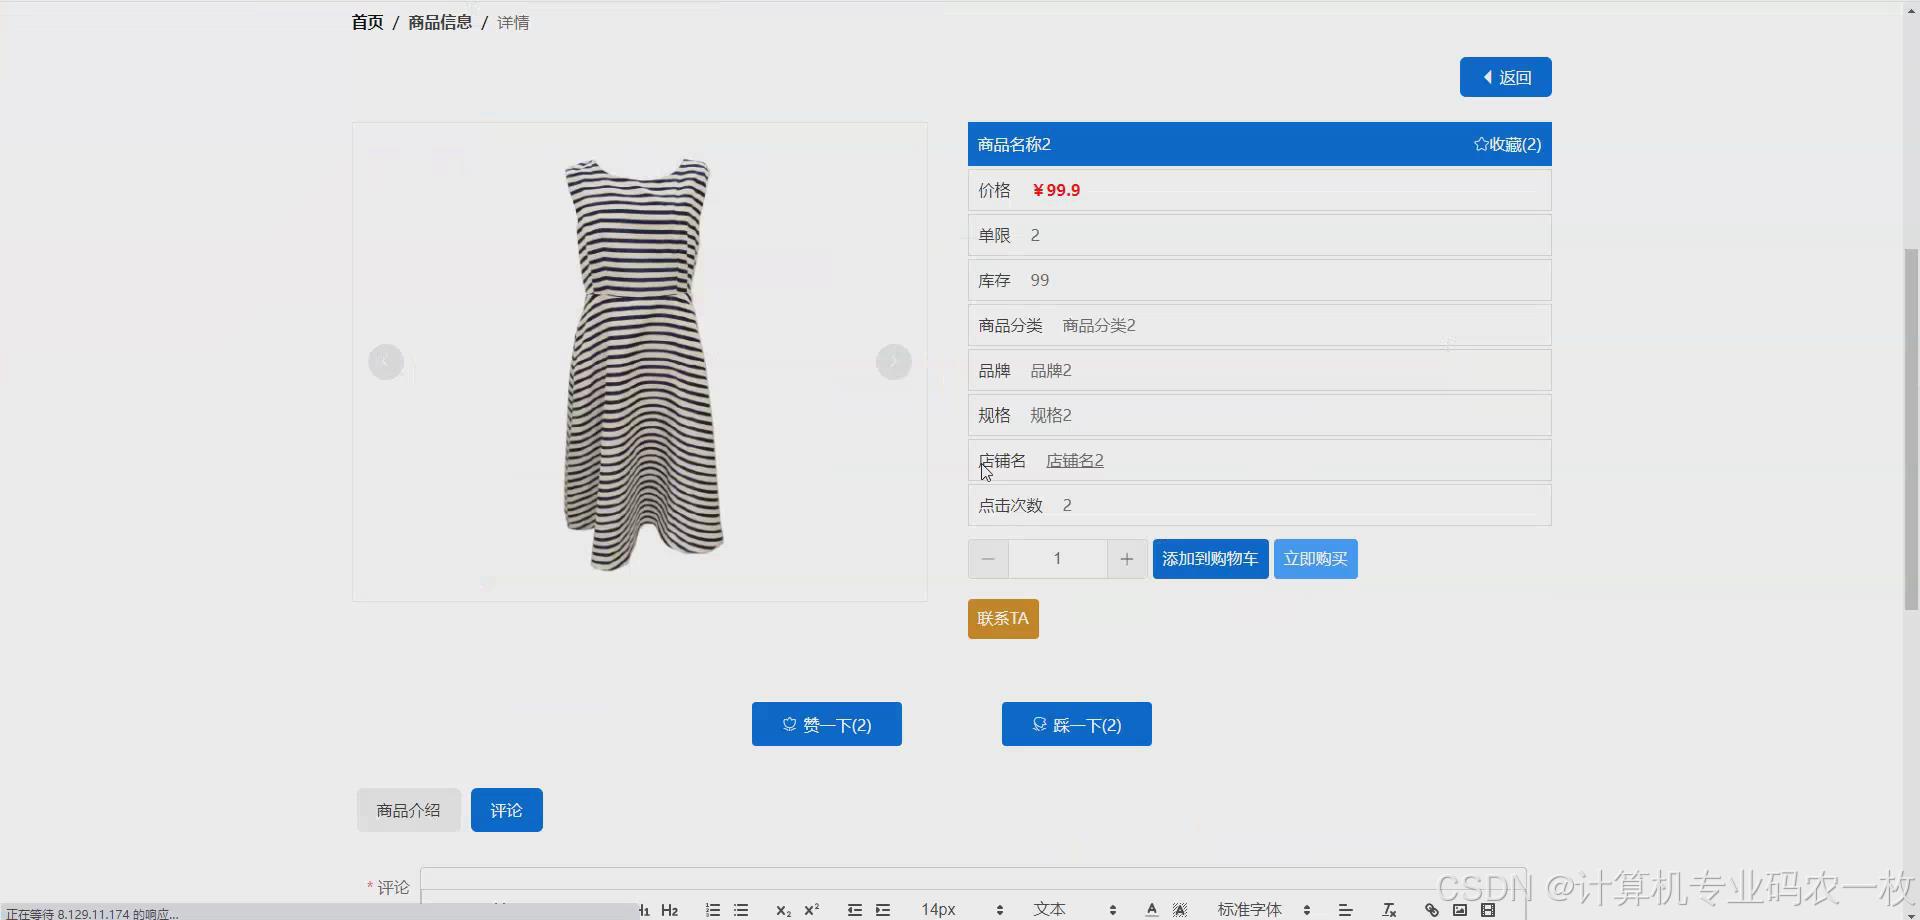Viewport: 1920px width, 920px height.
Task: Click the 详情 breadcrumb text
Action: [513, 22]
